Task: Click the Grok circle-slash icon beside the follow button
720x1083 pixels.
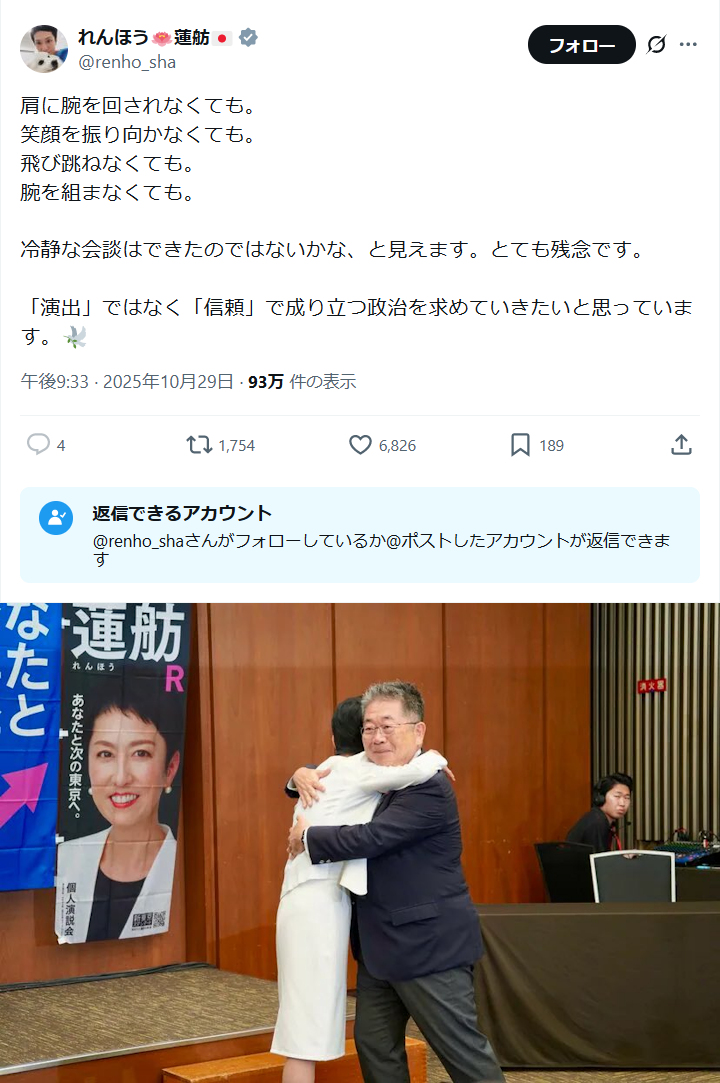Action: (656, 44)
